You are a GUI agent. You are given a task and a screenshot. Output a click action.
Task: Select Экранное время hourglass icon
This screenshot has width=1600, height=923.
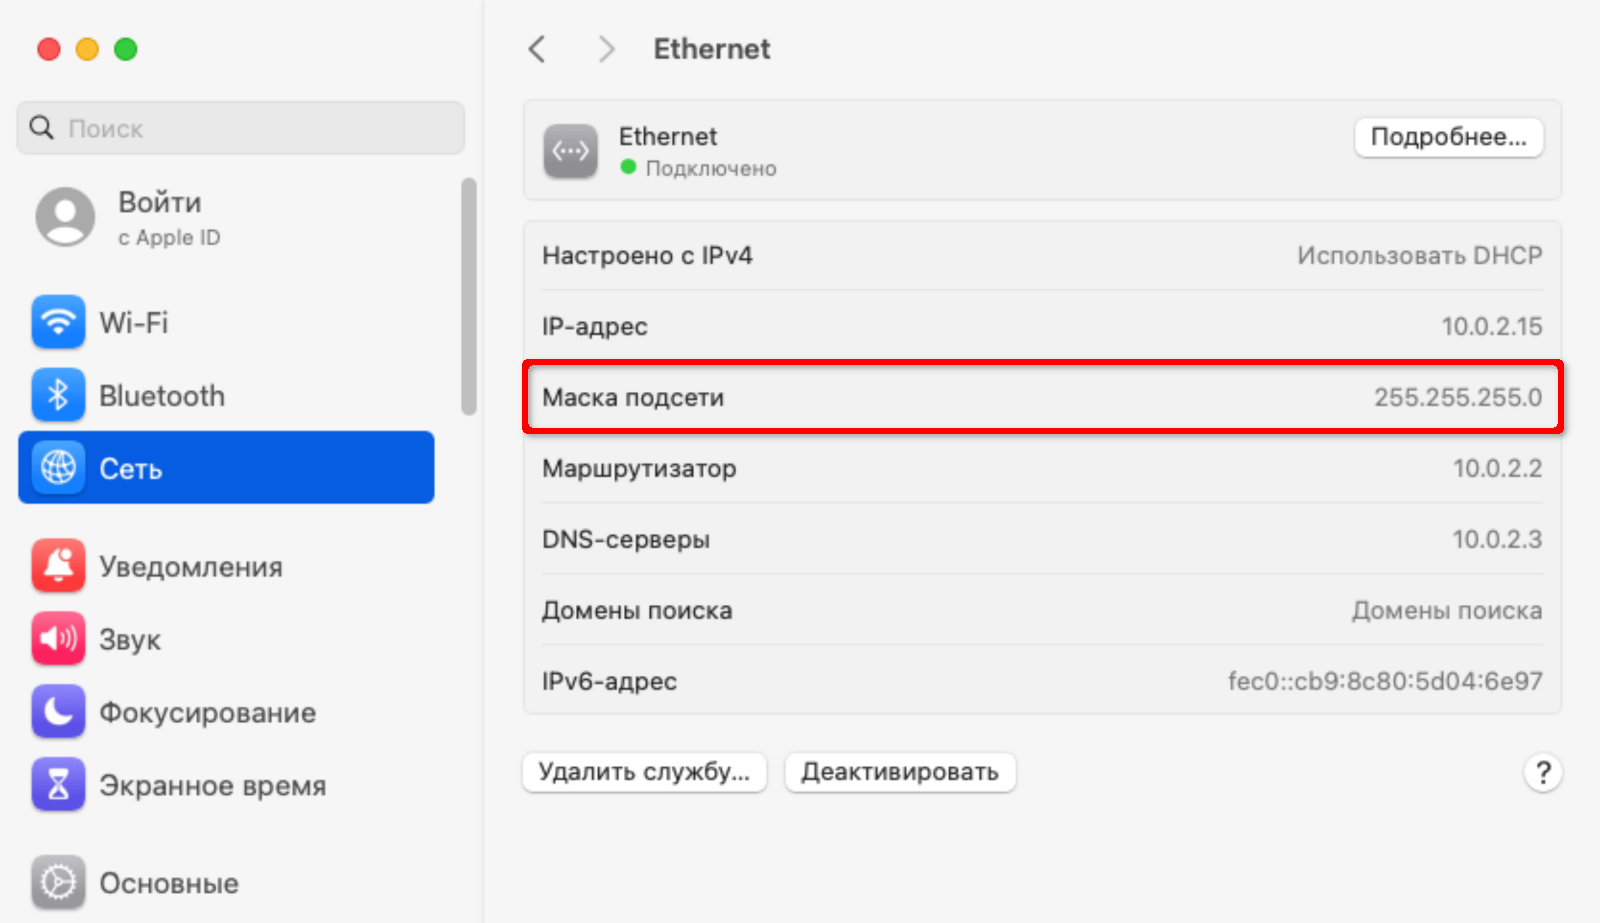click(58, 785)
